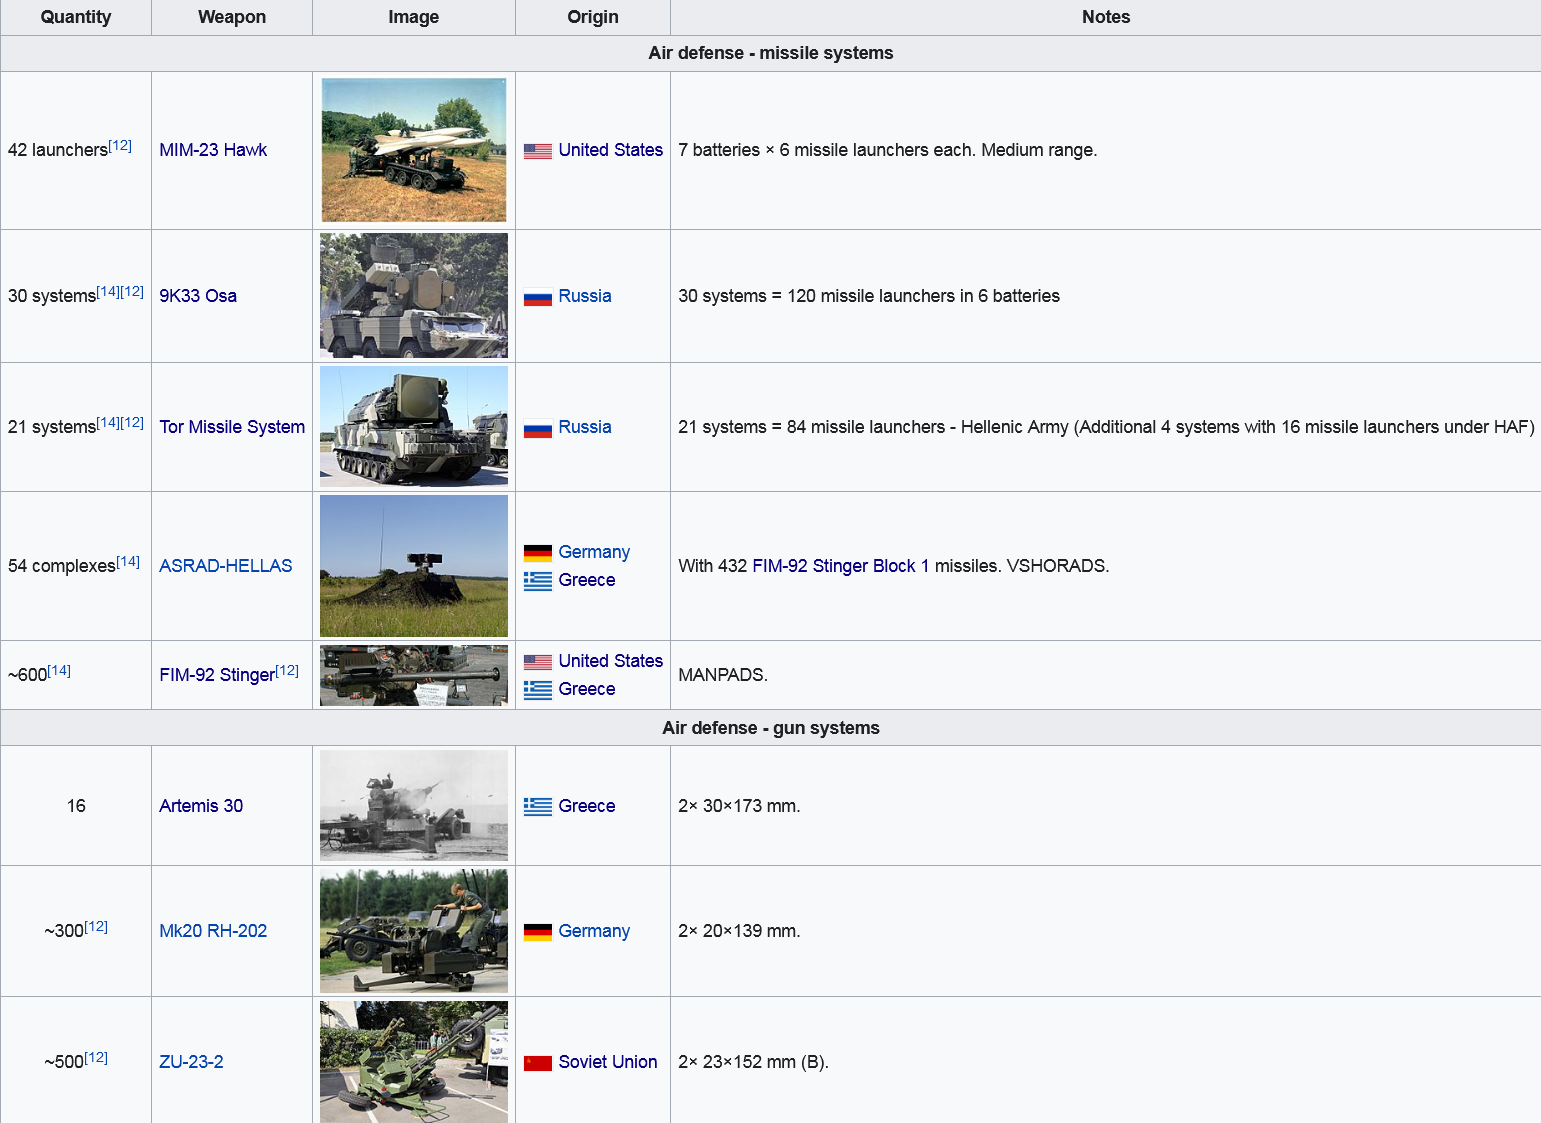Select 'Air defense - missile systems' section heading

coord(771,53)
